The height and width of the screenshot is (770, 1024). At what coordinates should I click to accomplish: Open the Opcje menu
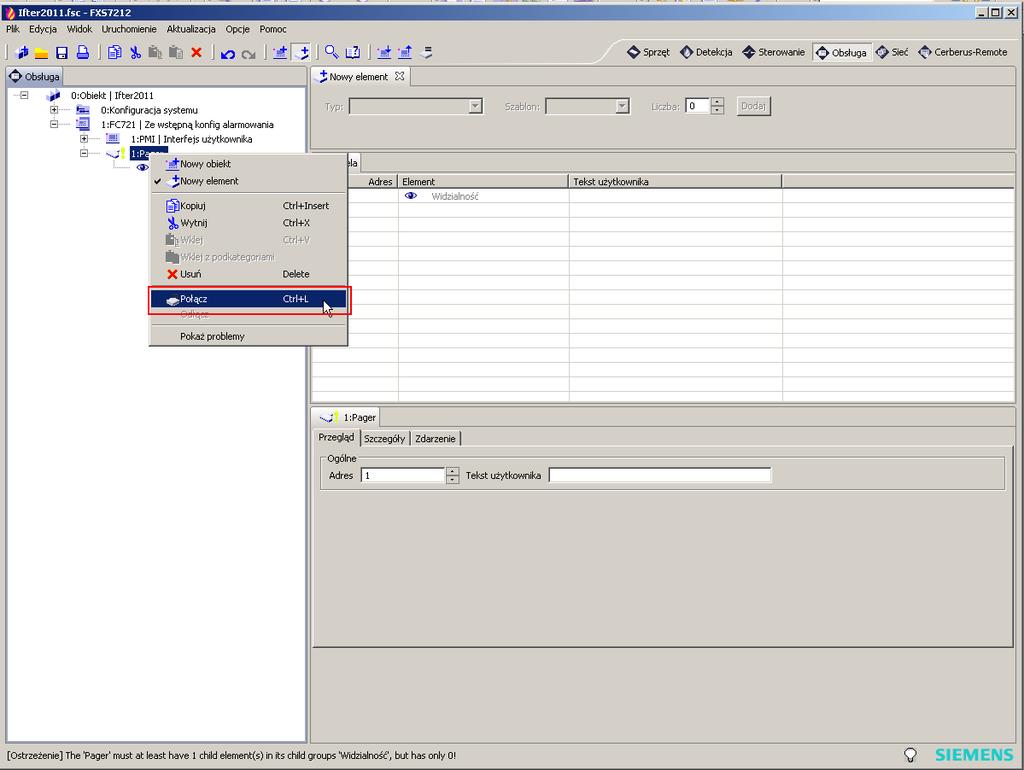[238, 29]
